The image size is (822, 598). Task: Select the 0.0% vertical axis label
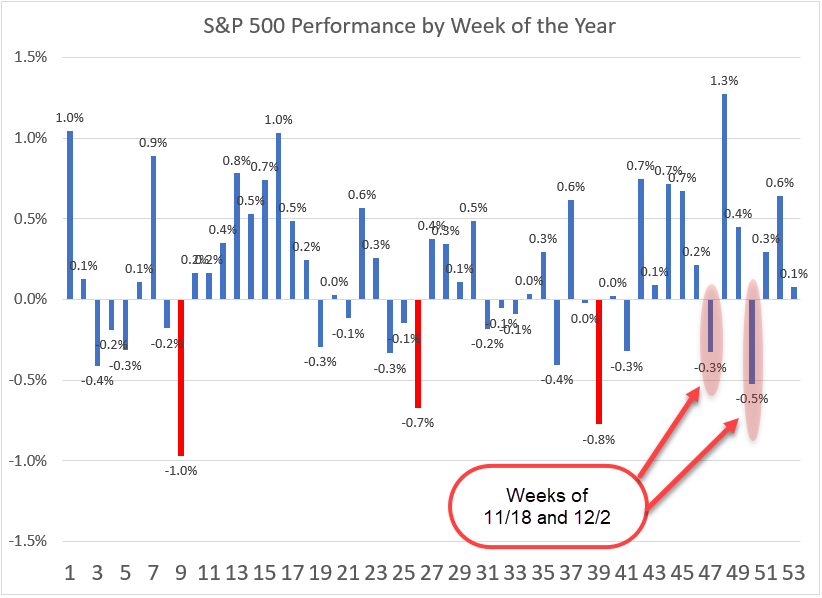coord(29,299)
